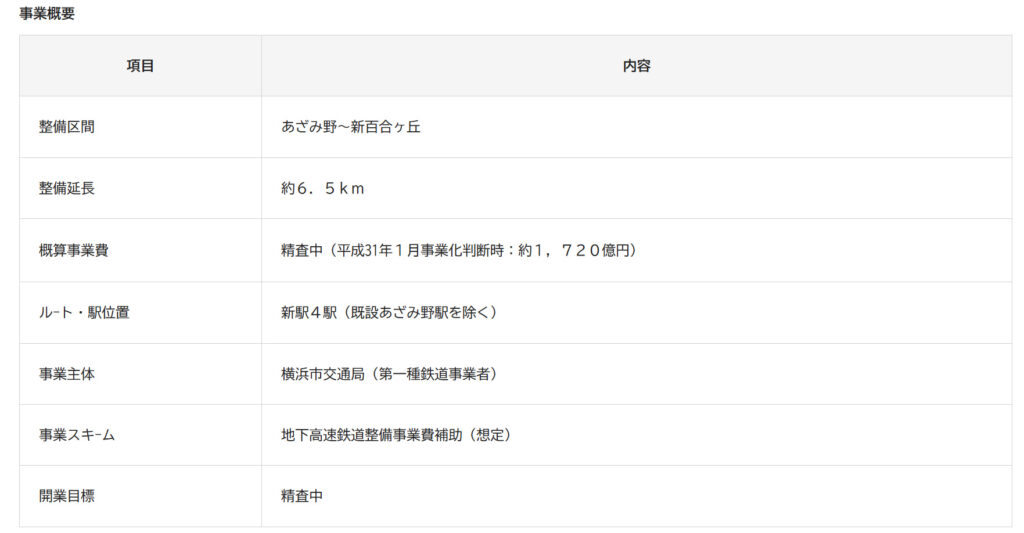Viewport: 1024px width, 533px height.
Task: Click the 事業概要 heading
Action: coord(47,14)
